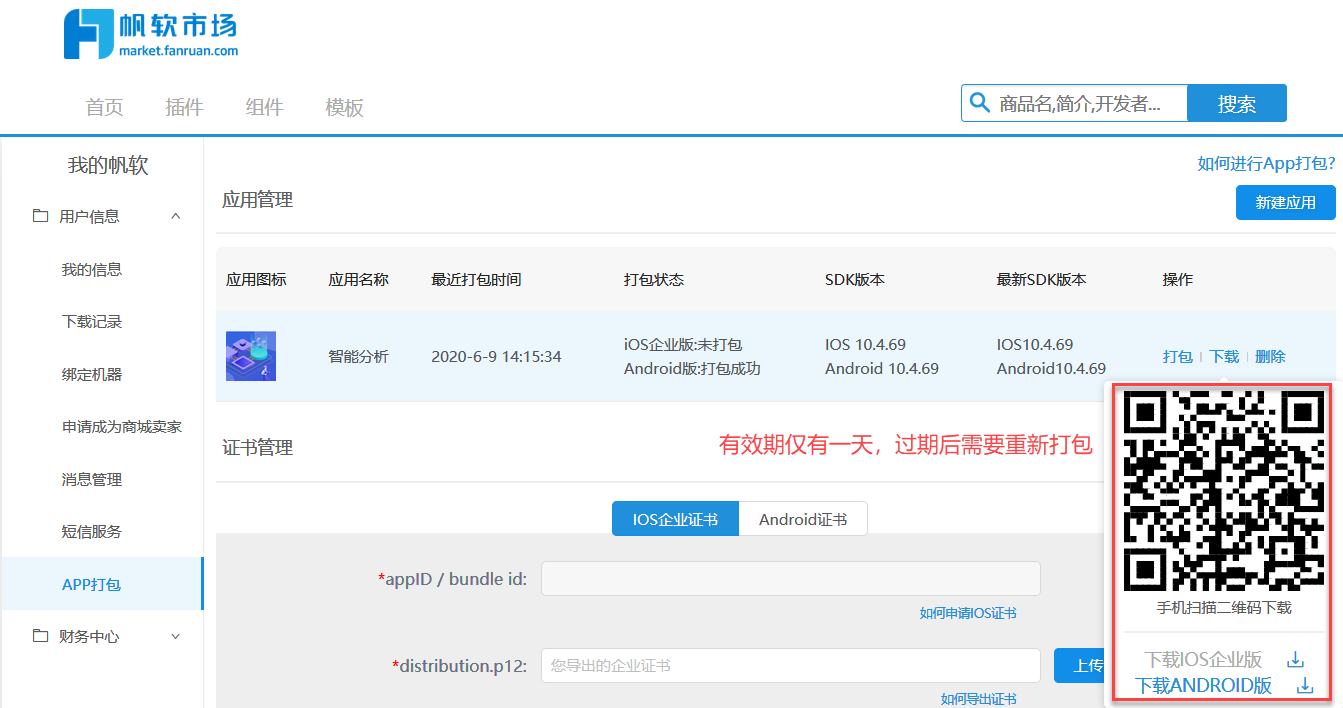
Task: Click 用户信息 sidebar group label
Action: (89, 216)
